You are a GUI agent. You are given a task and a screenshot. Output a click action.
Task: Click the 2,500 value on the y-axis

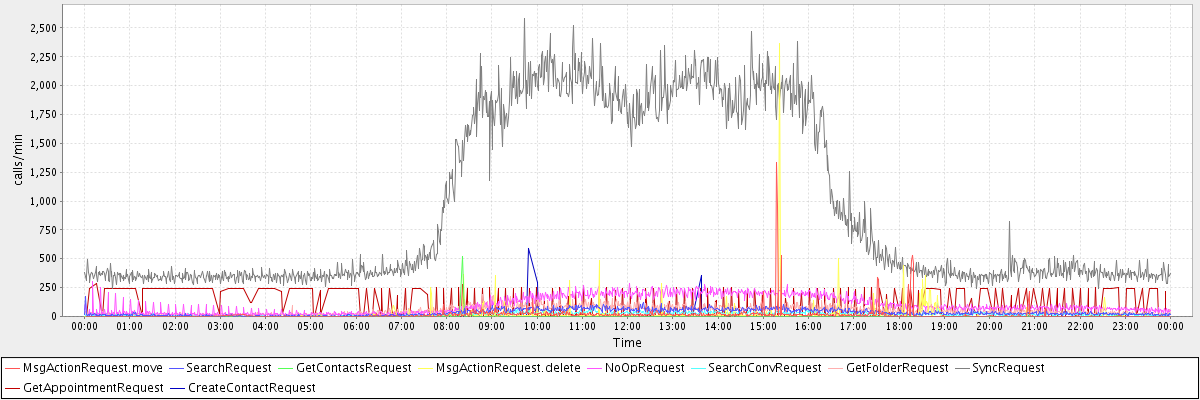point(41,28)
